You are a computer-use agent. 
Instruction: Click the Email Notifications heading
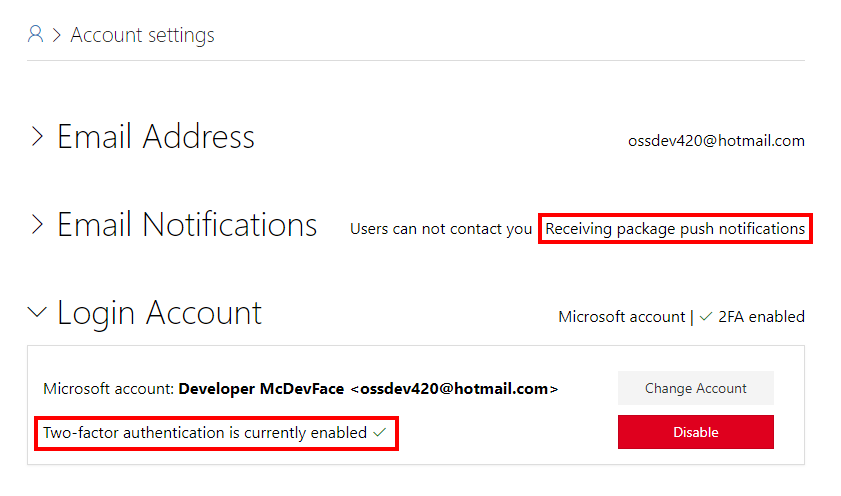click(186, 224)
